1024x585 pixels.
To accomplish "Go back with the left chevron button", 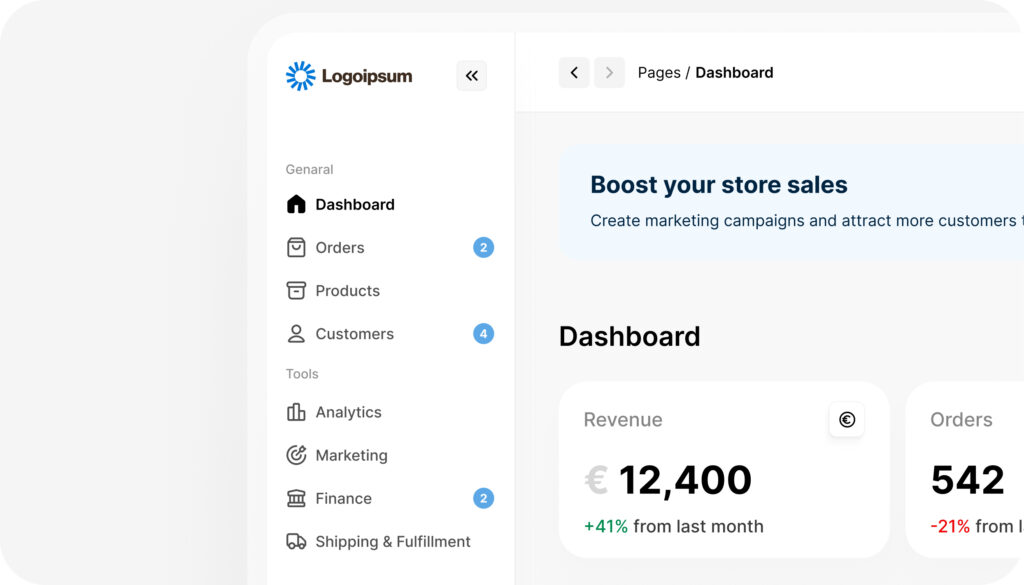I will point(574,72).
